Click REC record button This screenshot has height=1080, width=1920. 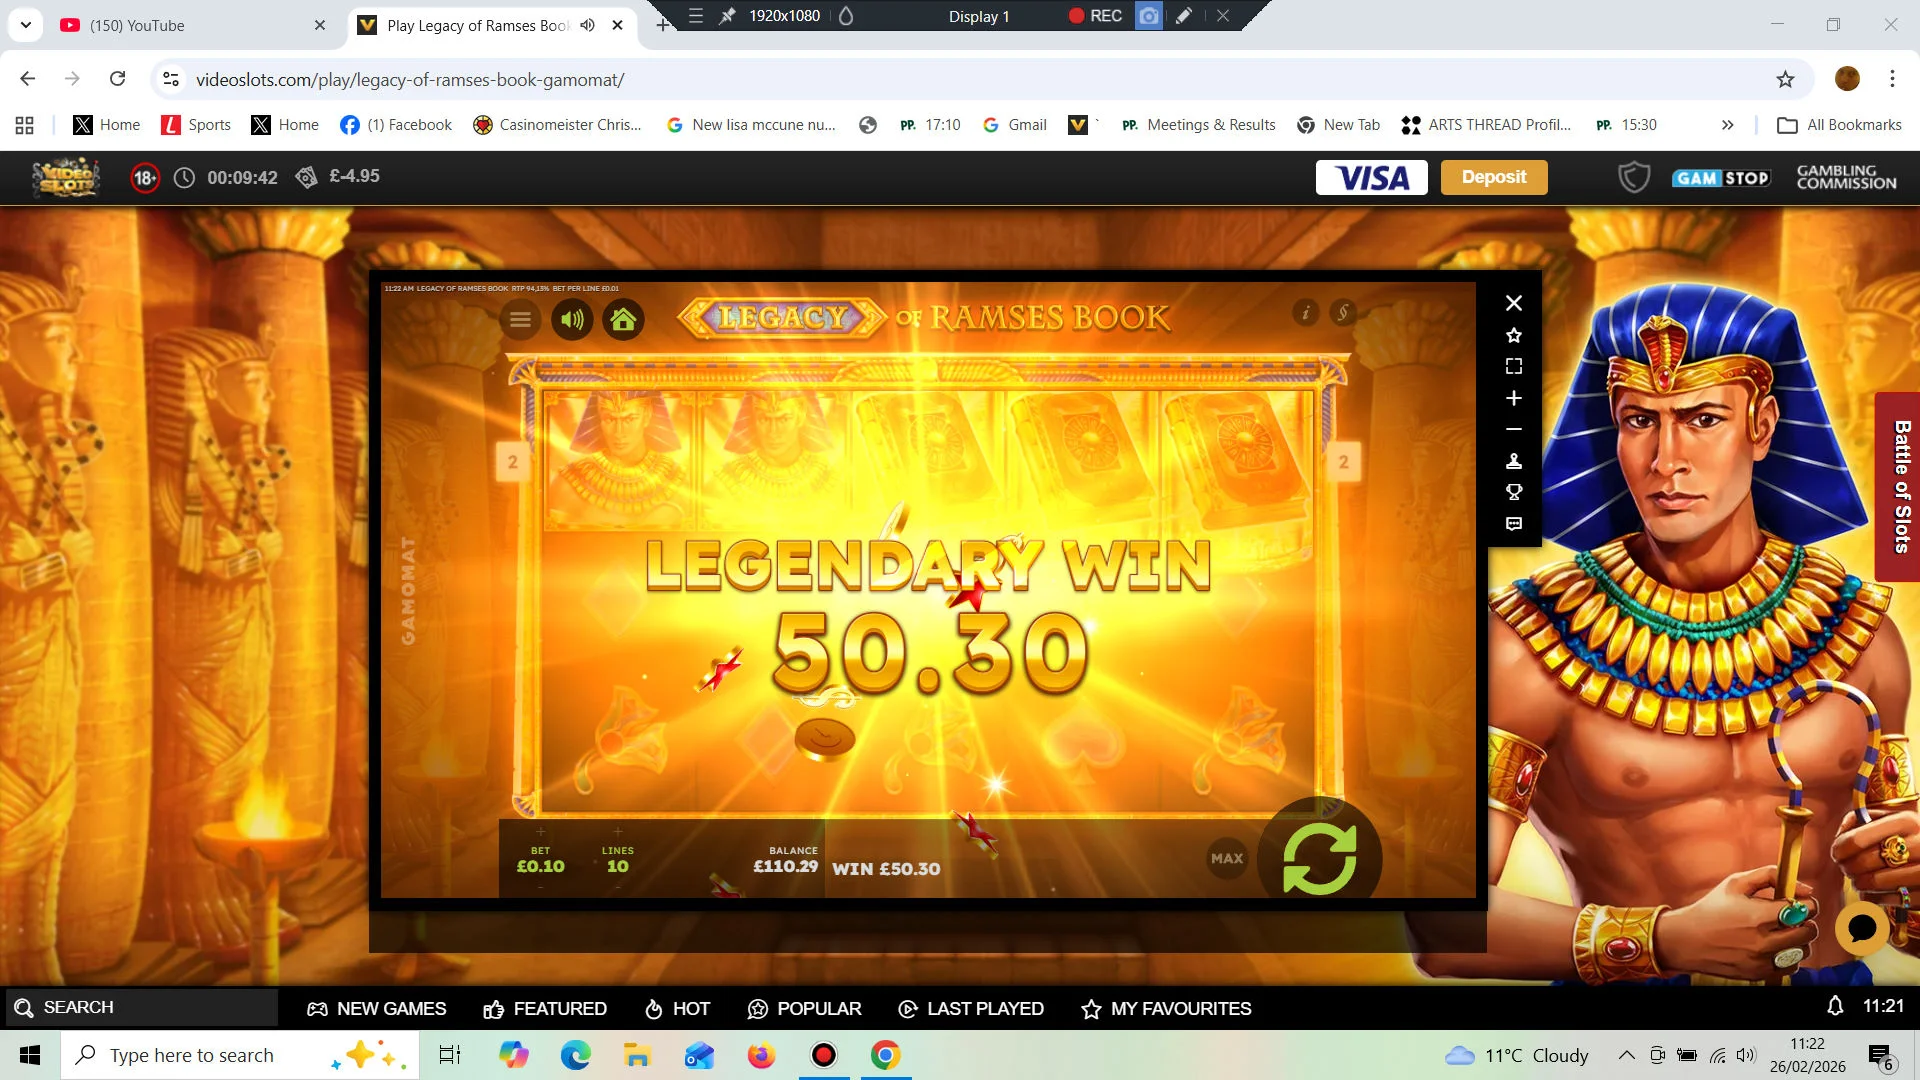coord(1095,16)
